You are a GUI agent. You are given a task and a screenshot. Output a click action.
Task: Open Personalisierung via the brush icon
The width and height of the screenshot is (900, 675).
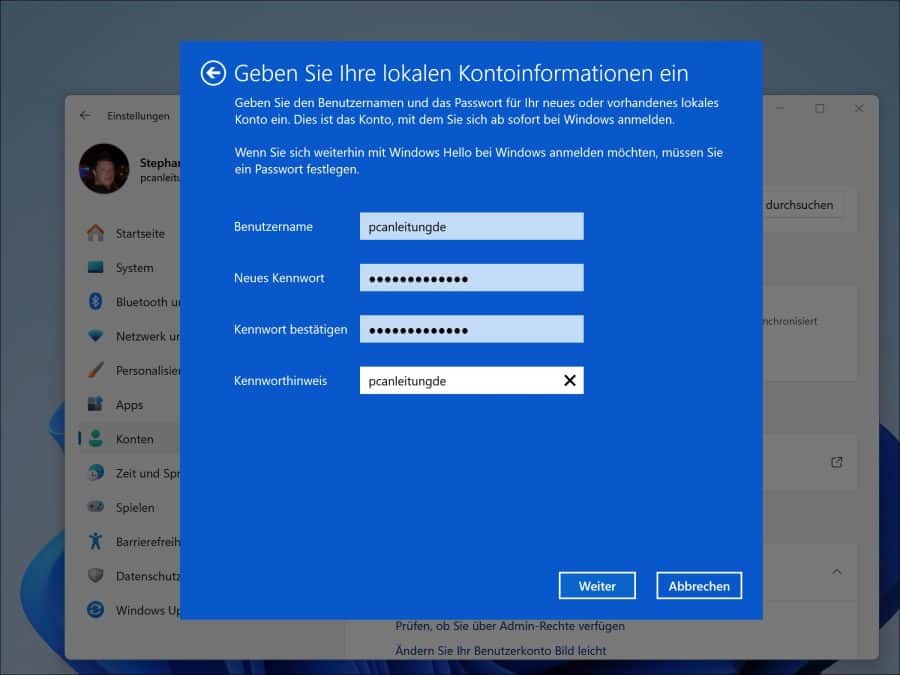96,370
